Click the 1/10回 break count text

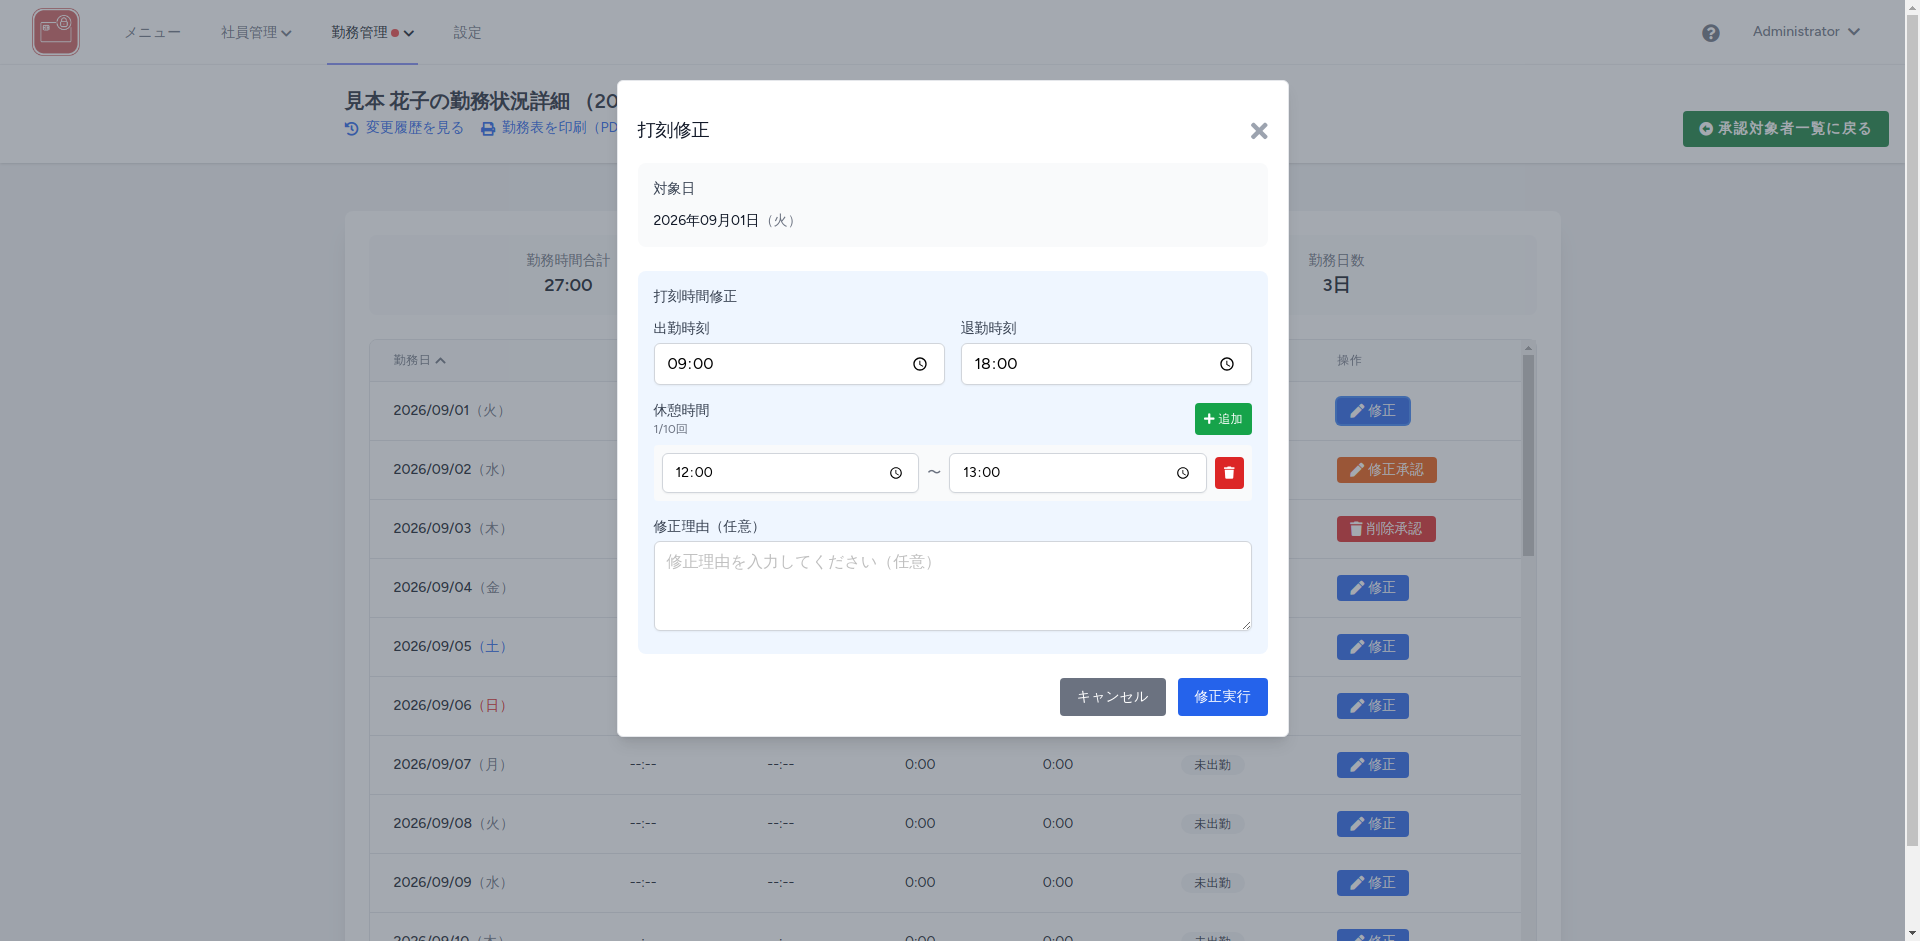tap(671, 429)
